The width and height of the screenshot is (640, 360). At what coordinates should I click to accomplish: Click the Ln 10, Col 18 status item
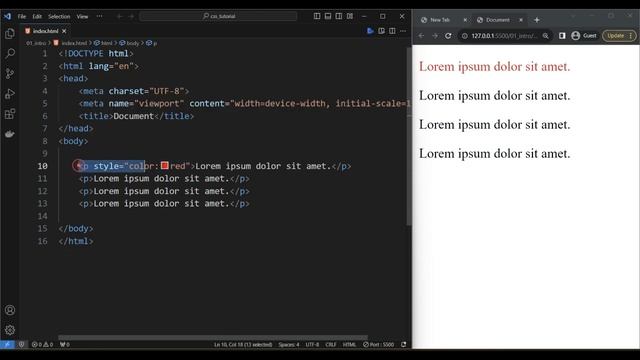pyautogui.click(x=243, y=344)
